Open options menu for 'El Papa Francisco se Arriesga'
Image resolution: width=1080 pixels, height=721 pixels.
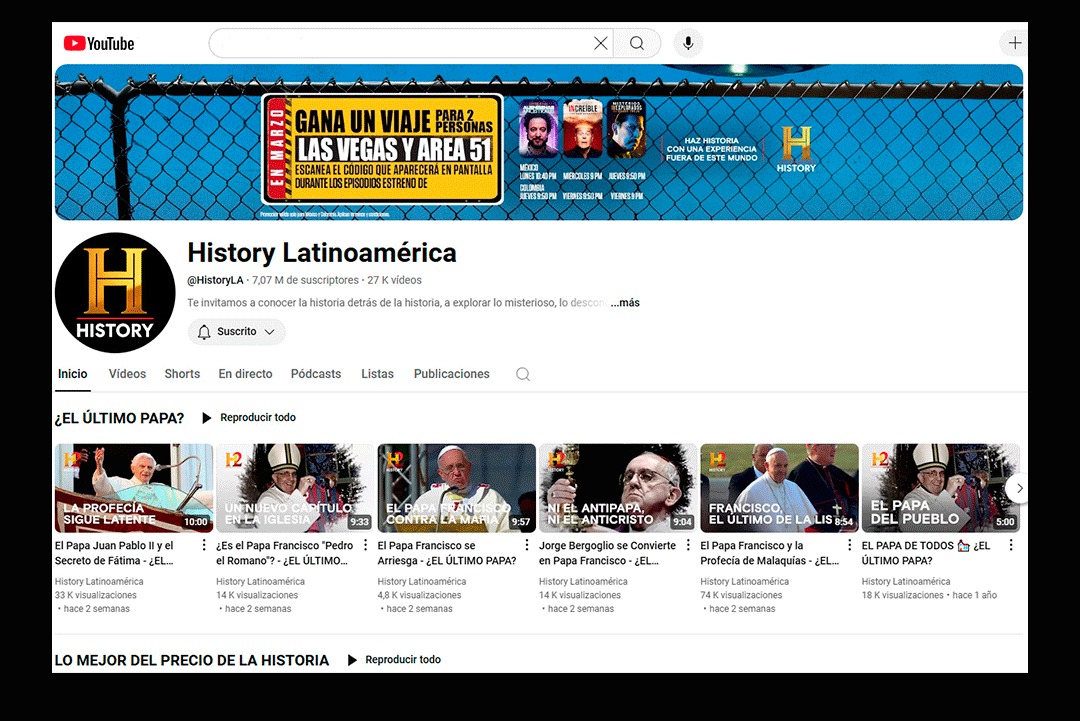coord(527,545)
